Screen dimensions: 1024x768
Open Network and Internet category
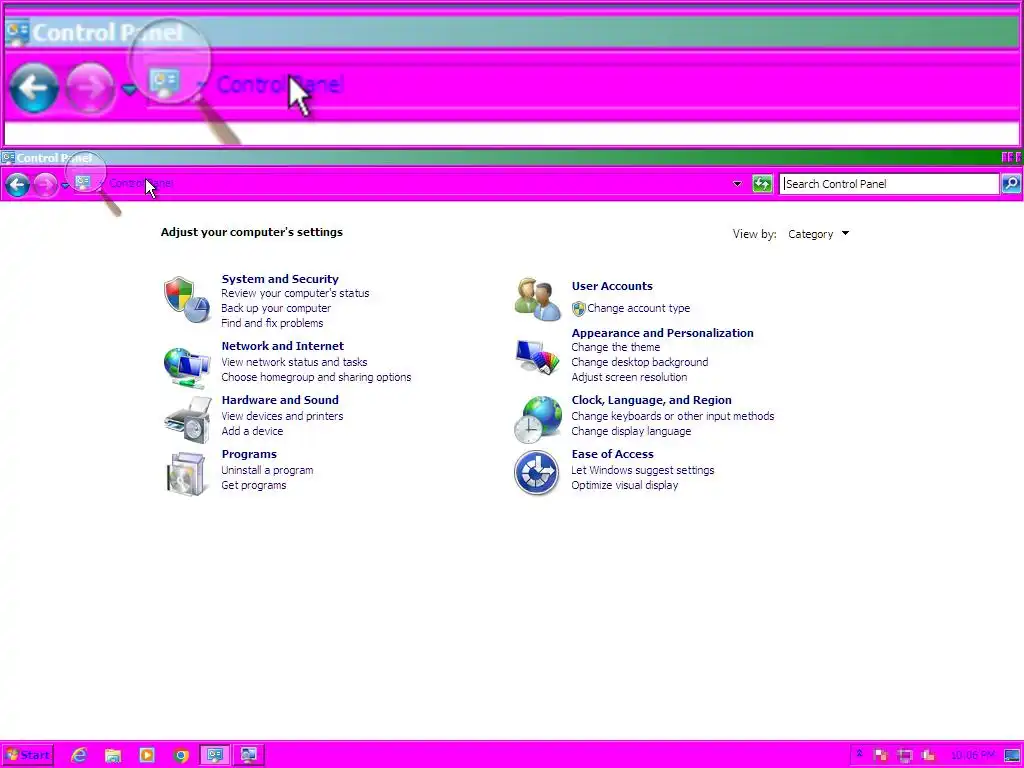pyautogui.click(x=282, y=346)
